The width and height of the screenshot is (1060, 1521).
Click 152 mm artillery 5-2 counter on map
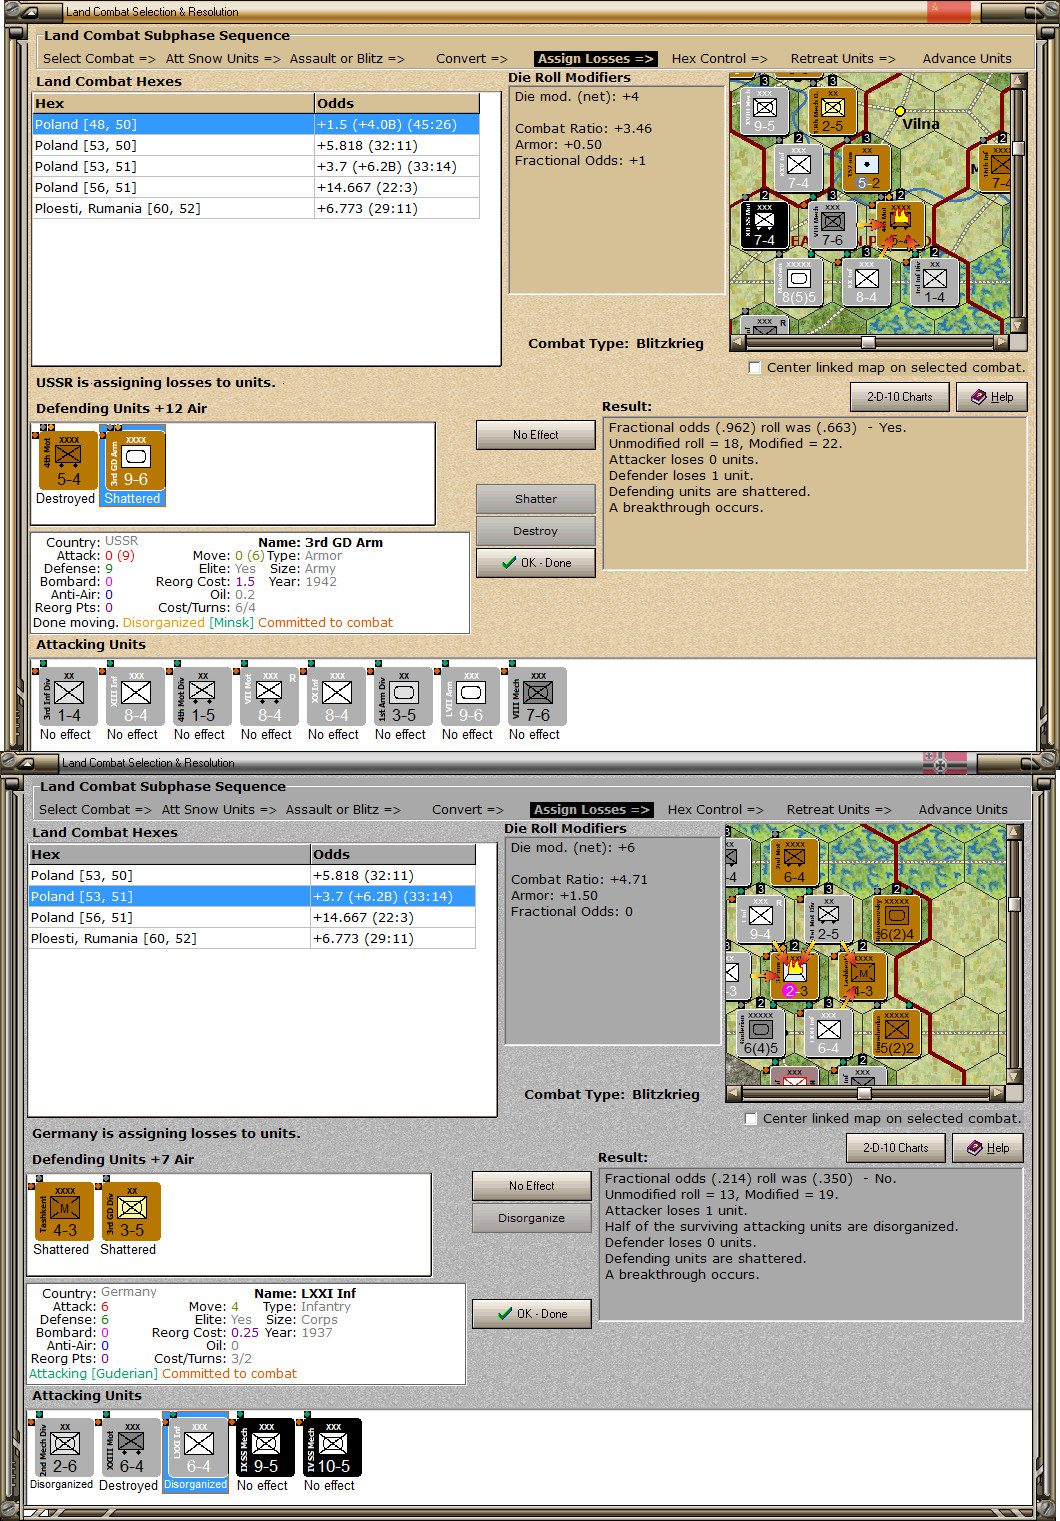(866, 167)
